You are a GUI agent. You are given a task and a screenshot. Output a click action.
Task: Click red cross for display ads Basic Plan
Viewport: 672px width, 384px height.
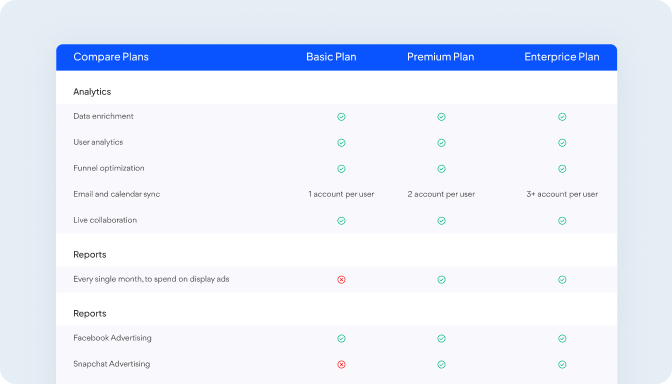pyautogui.click(x=341, y=280)
